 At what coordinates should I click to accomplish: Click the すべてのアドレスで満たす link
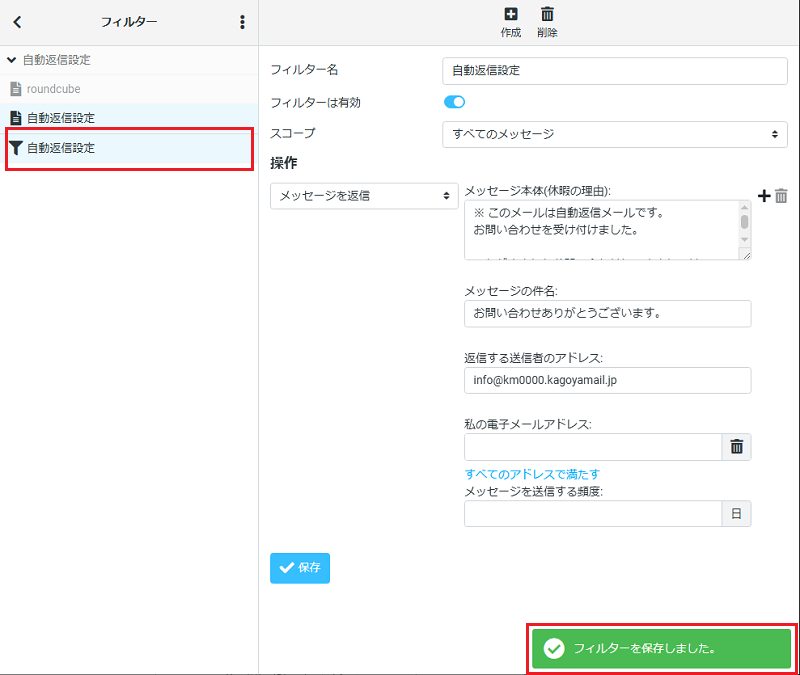[x=531, y=473]
